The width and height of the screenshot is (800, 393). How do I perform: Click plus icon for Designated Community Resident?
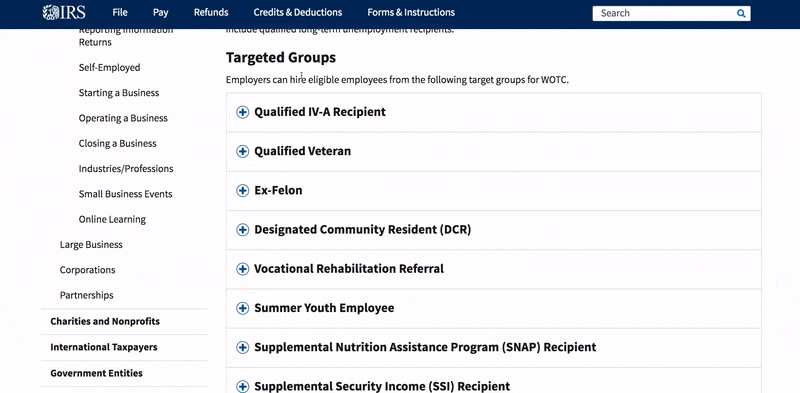[242, 230]
